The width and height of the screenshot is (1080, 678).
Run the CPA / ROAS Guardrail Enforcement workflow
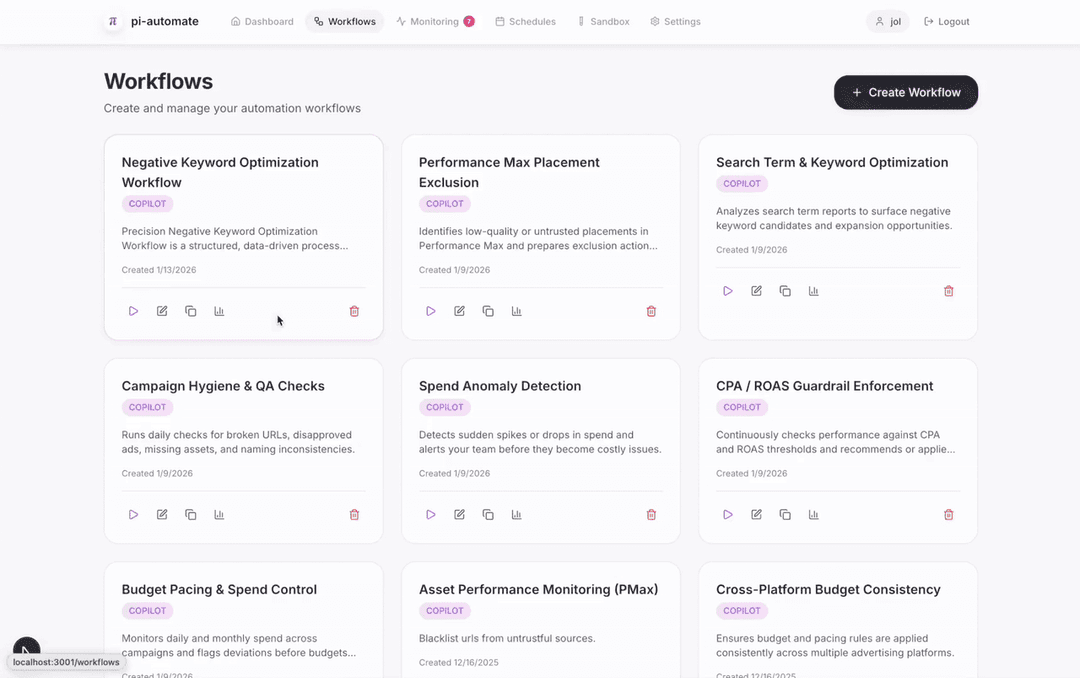tap(727, 514)
